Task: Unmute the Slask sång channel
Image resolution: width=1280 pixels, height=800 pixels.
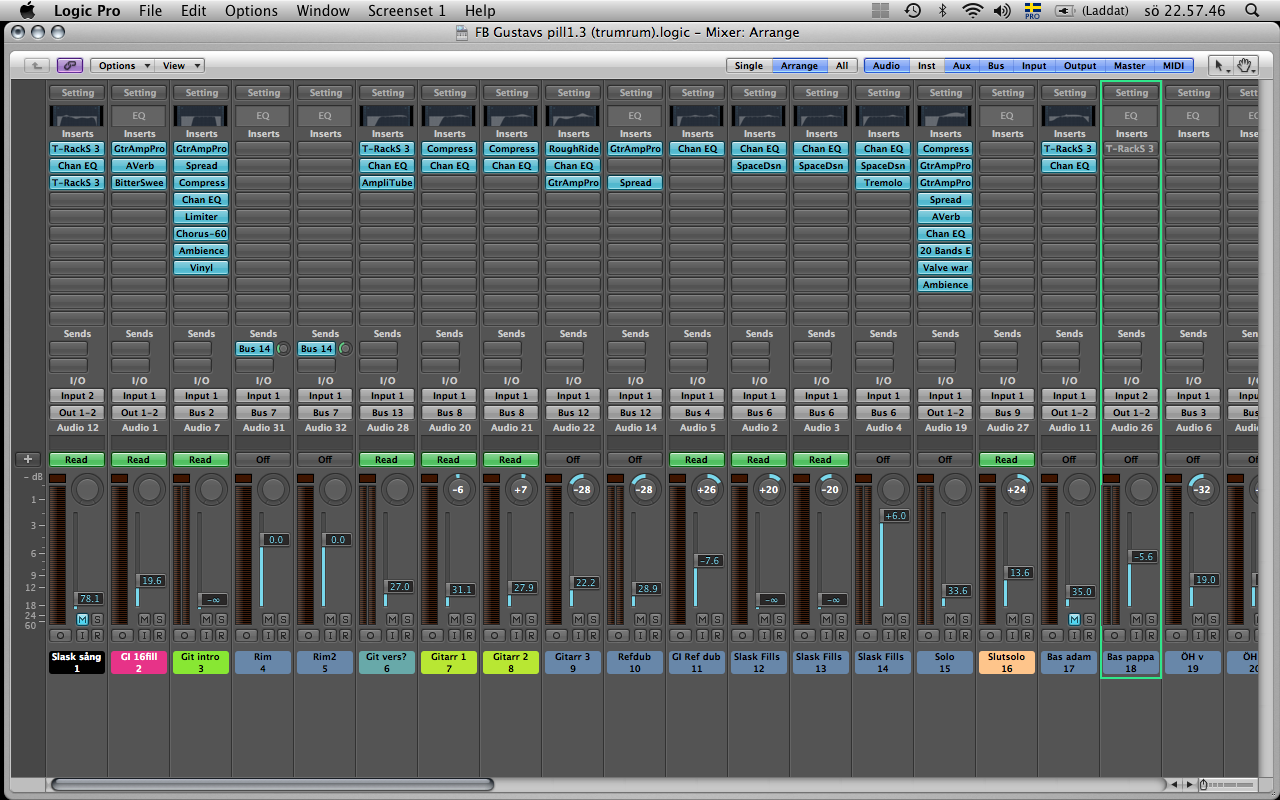Action: [82, 619]
